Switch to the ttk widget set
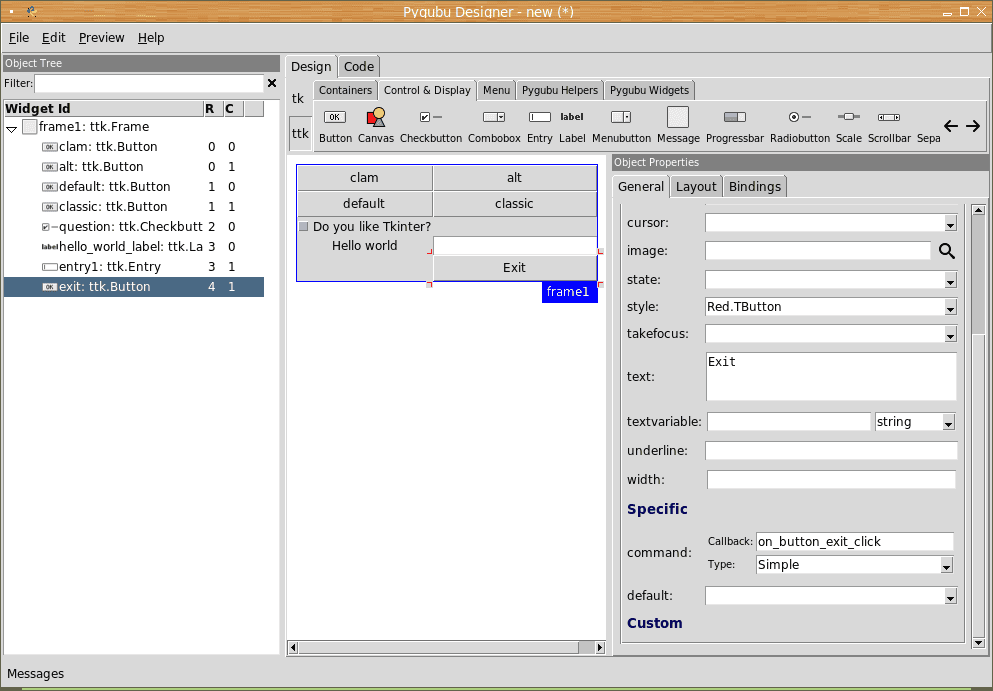Viewport: 993px width, 691px height. point(299,133)
